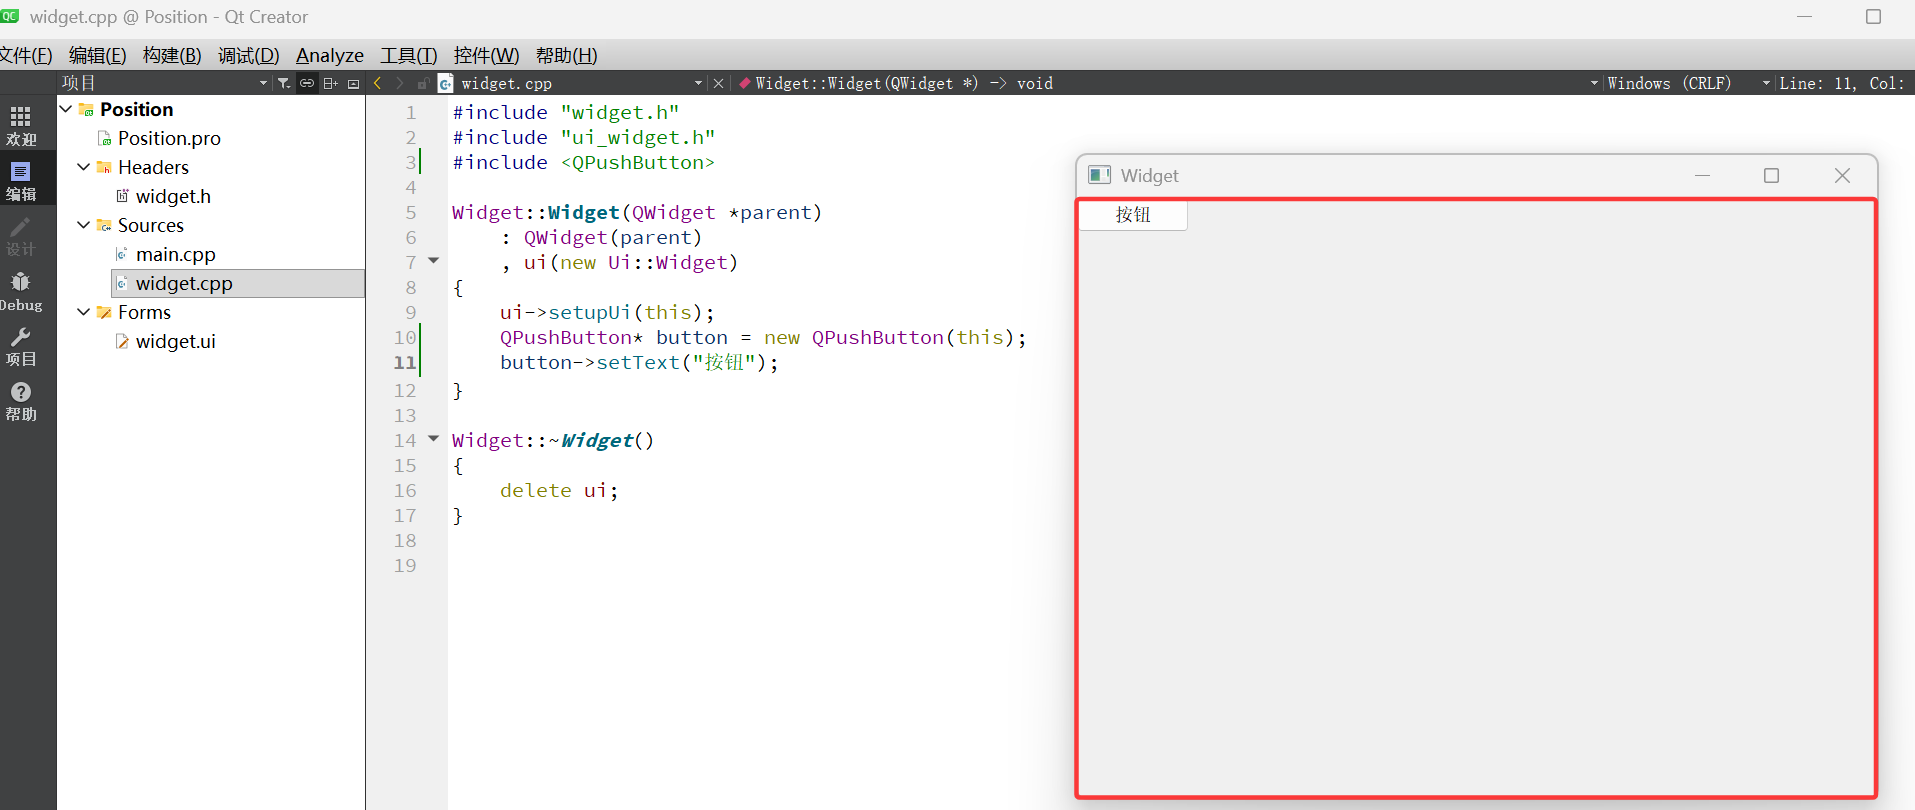Image resolution: width=1915 pixels, height=810 pixels.
Task: Click the close side panel icon
Action: 353,83
